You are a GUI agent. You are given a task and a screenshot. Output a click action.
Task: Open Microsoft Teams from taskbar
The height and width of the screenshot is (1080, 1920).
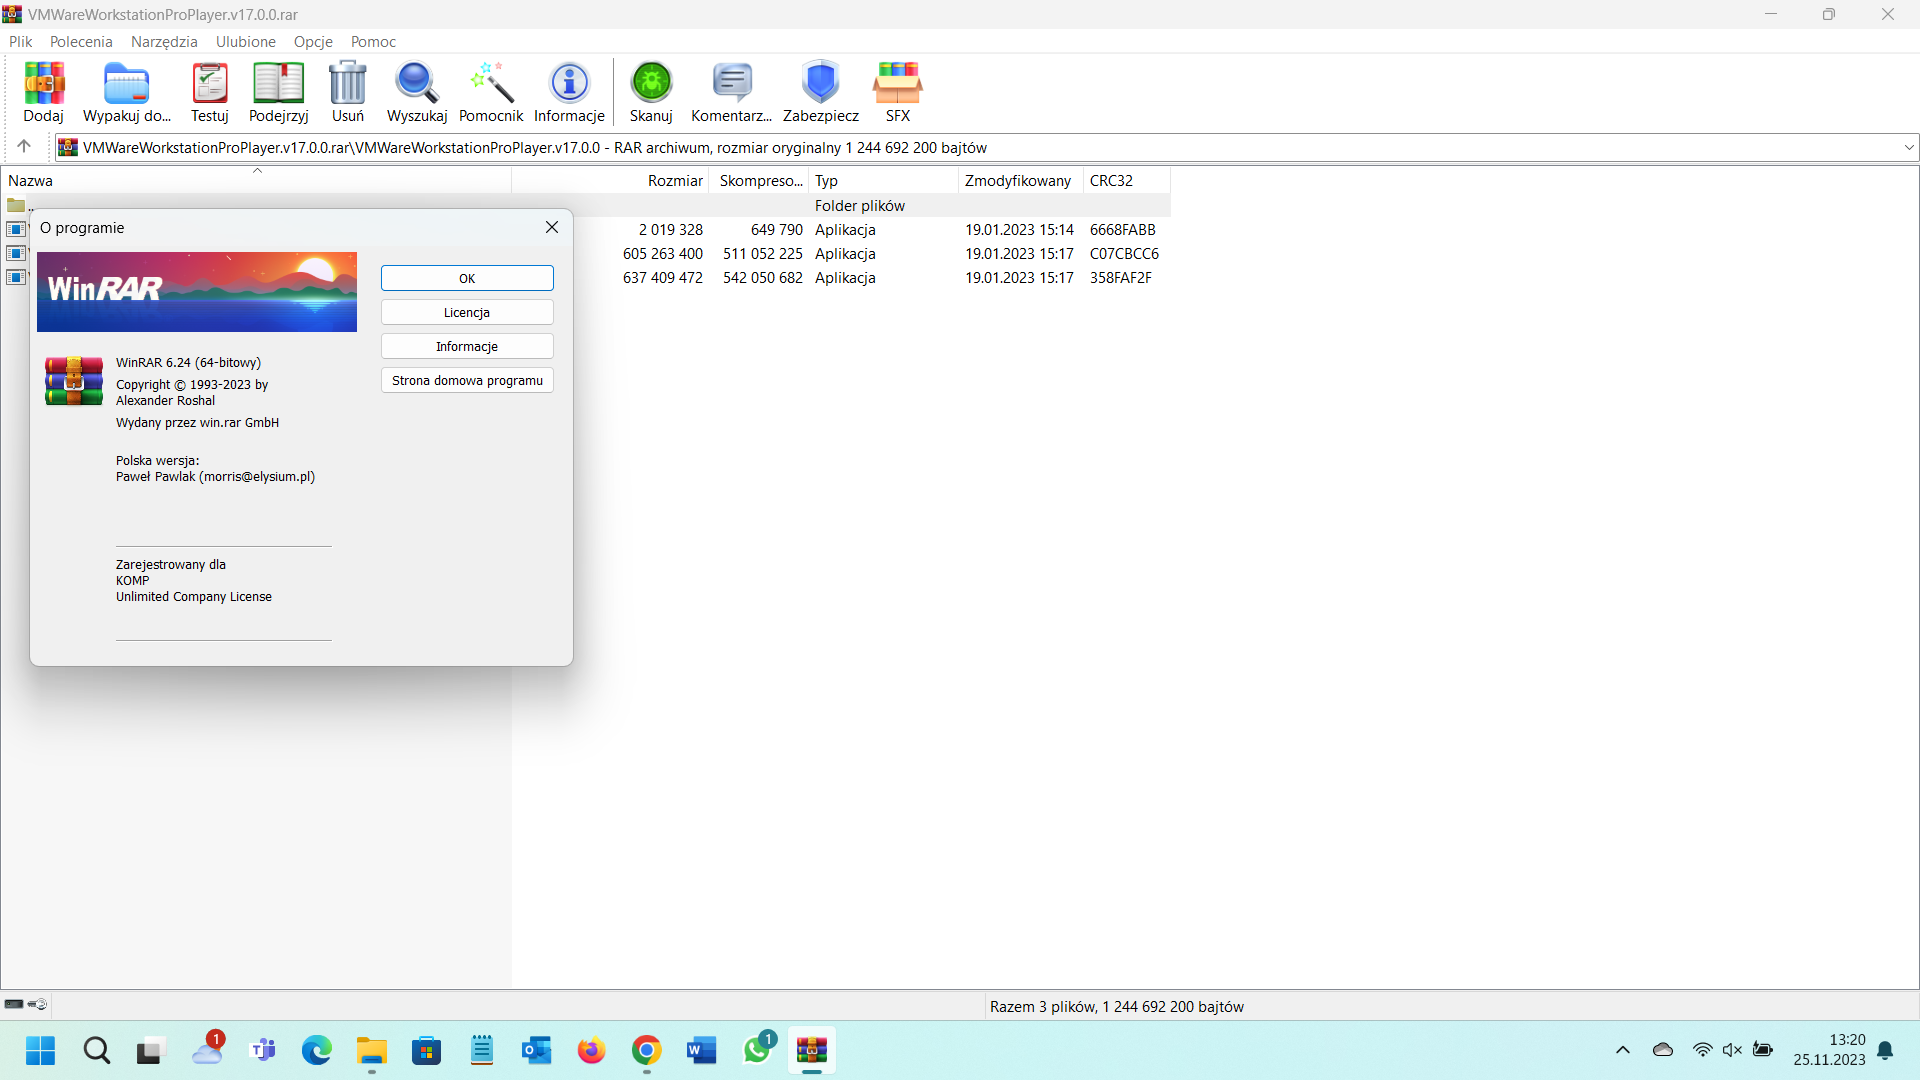pos(264,1050)
